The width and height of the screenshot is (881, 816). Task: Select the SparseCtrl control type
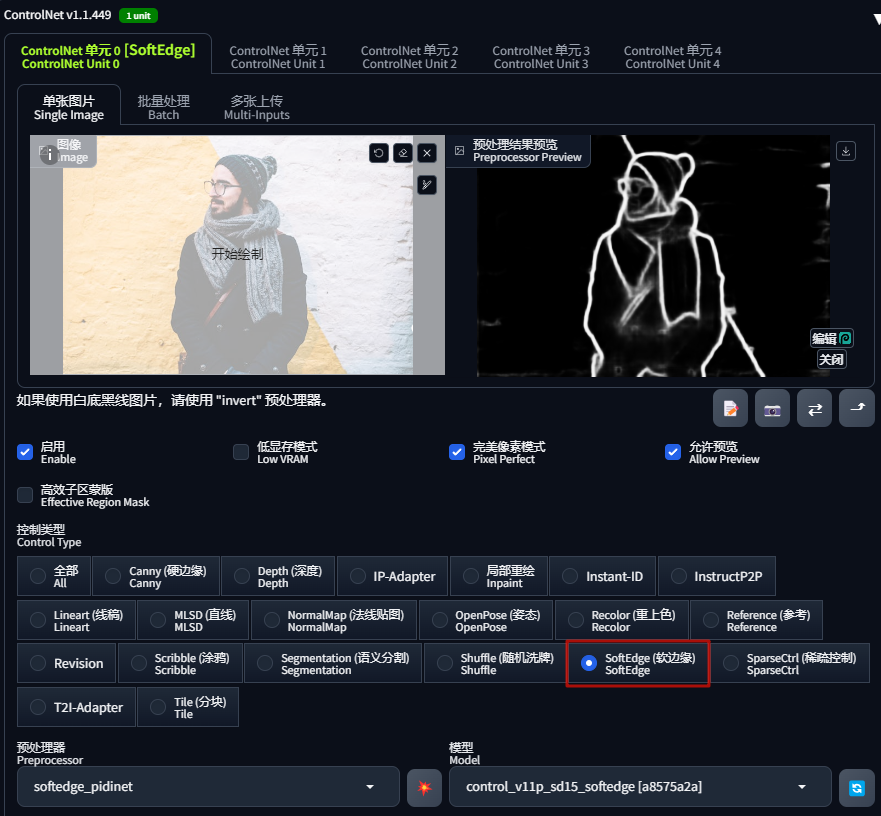[791, 663]
